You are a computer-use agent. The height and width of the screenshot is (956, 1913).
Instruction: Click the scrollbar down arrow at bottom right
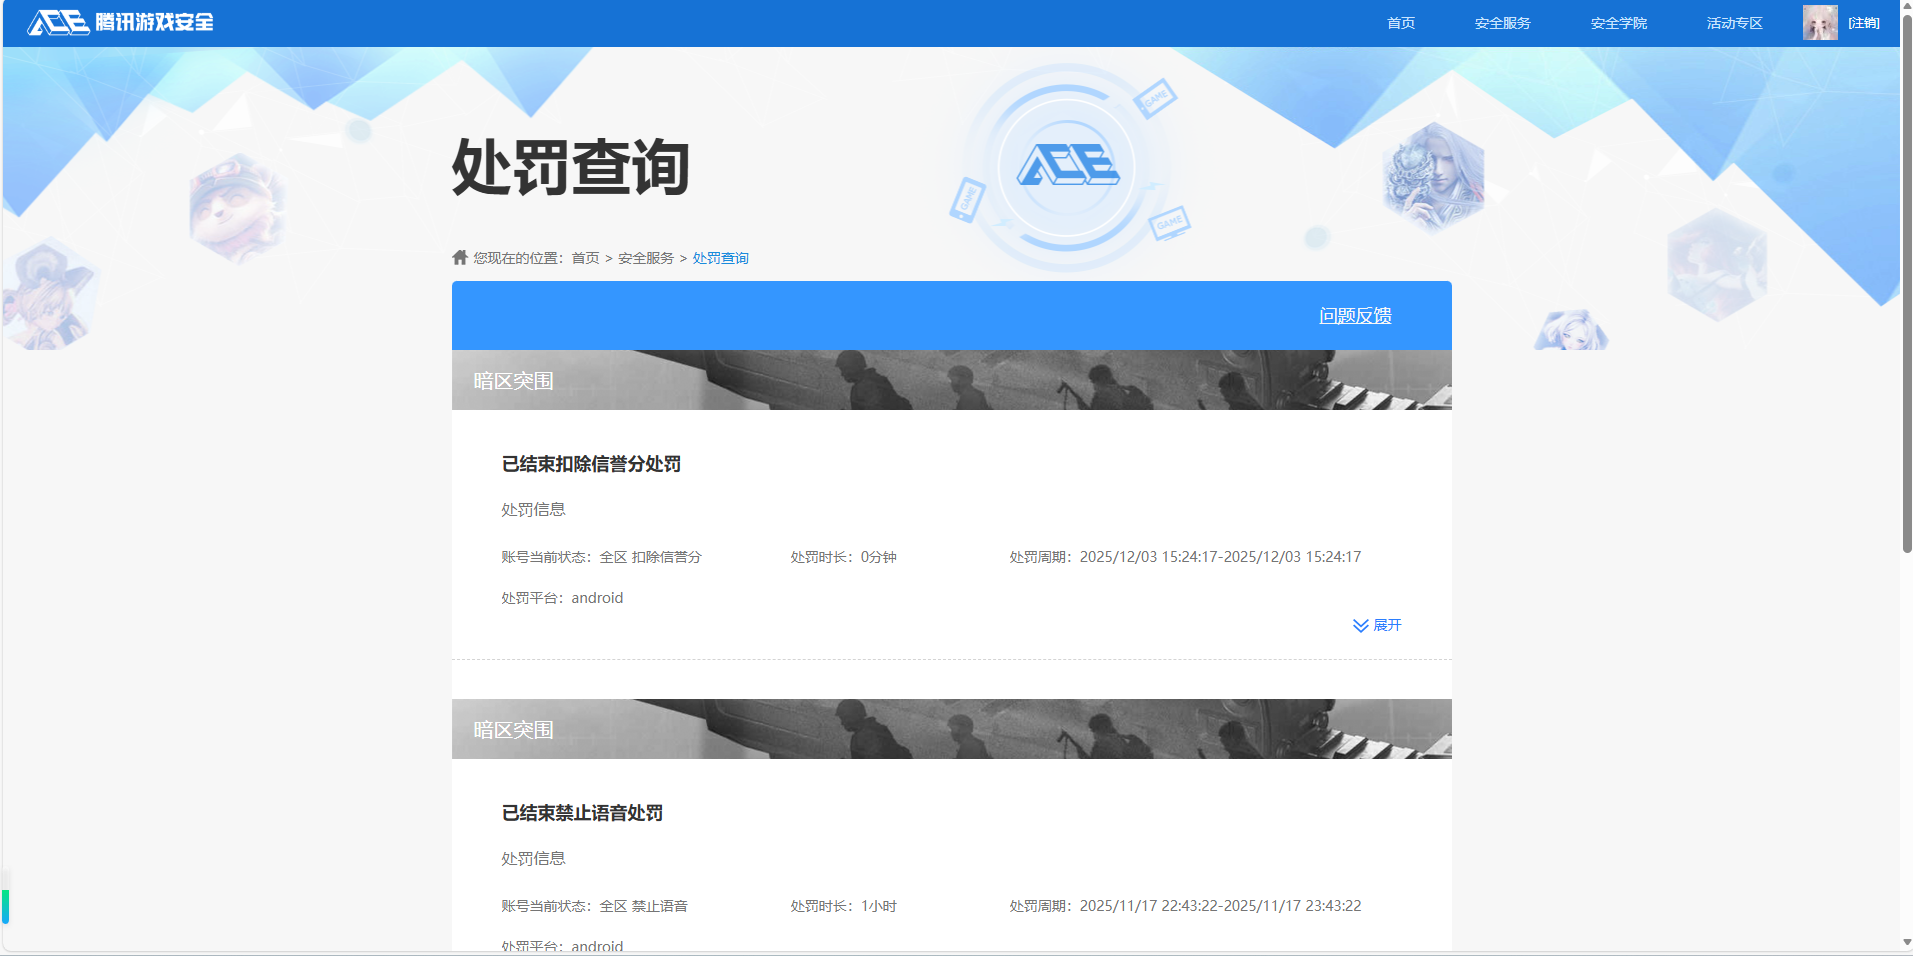coord(1904,941)
